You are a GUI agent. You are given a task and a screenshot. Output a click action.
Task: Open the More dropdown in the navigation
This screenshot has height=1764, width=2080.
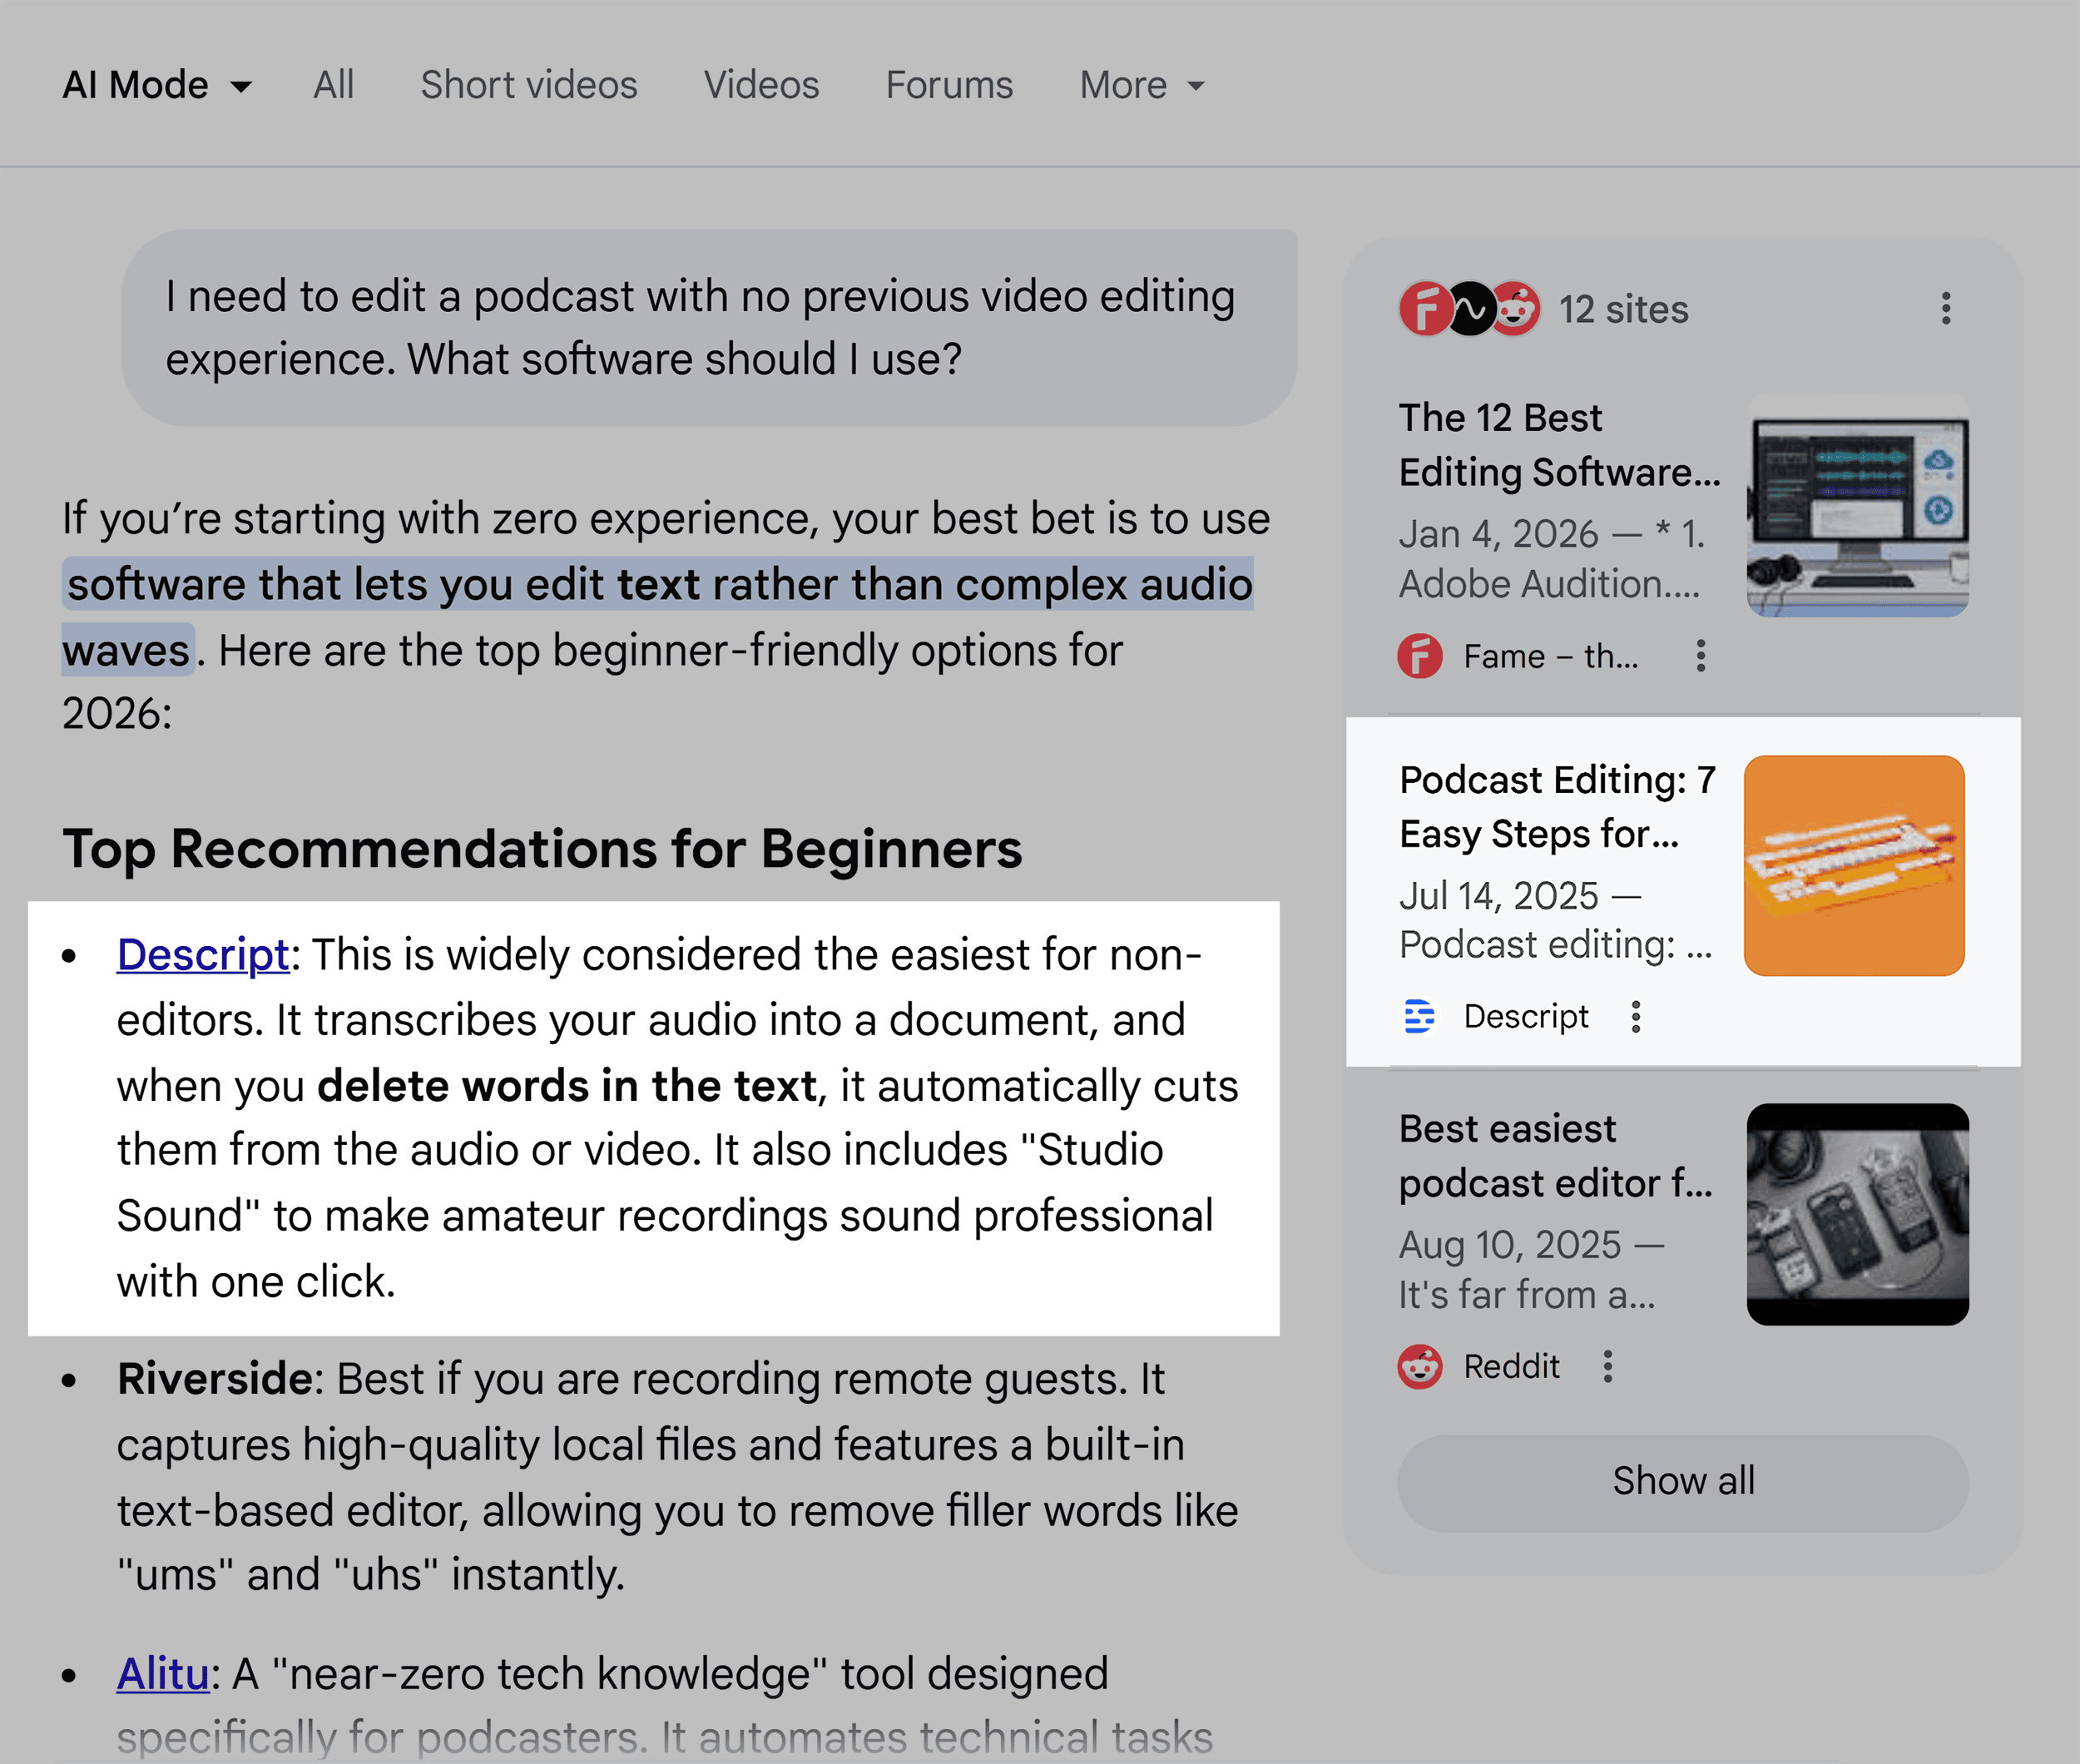click(1140, 84)
